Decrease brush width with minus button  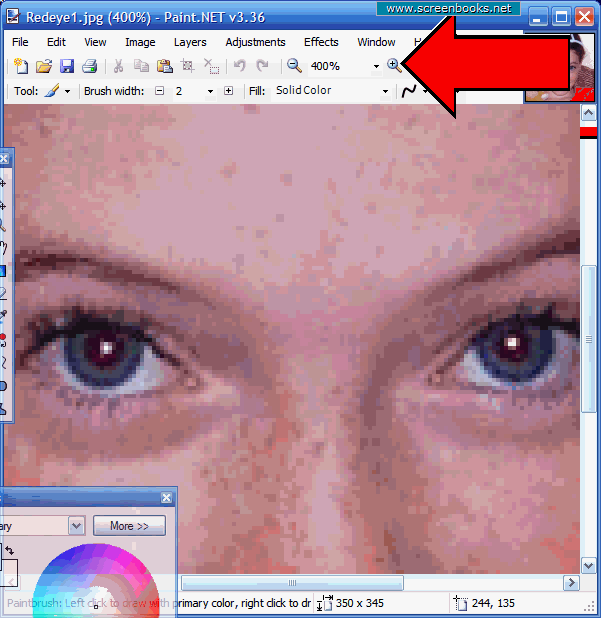click(x=158, y=91)
